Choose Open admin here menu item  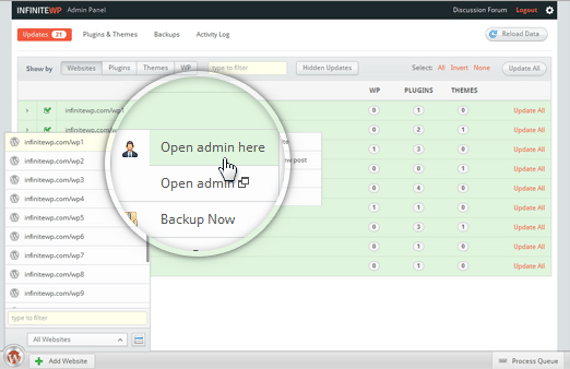pyautogui.click(x=213, y=147)
